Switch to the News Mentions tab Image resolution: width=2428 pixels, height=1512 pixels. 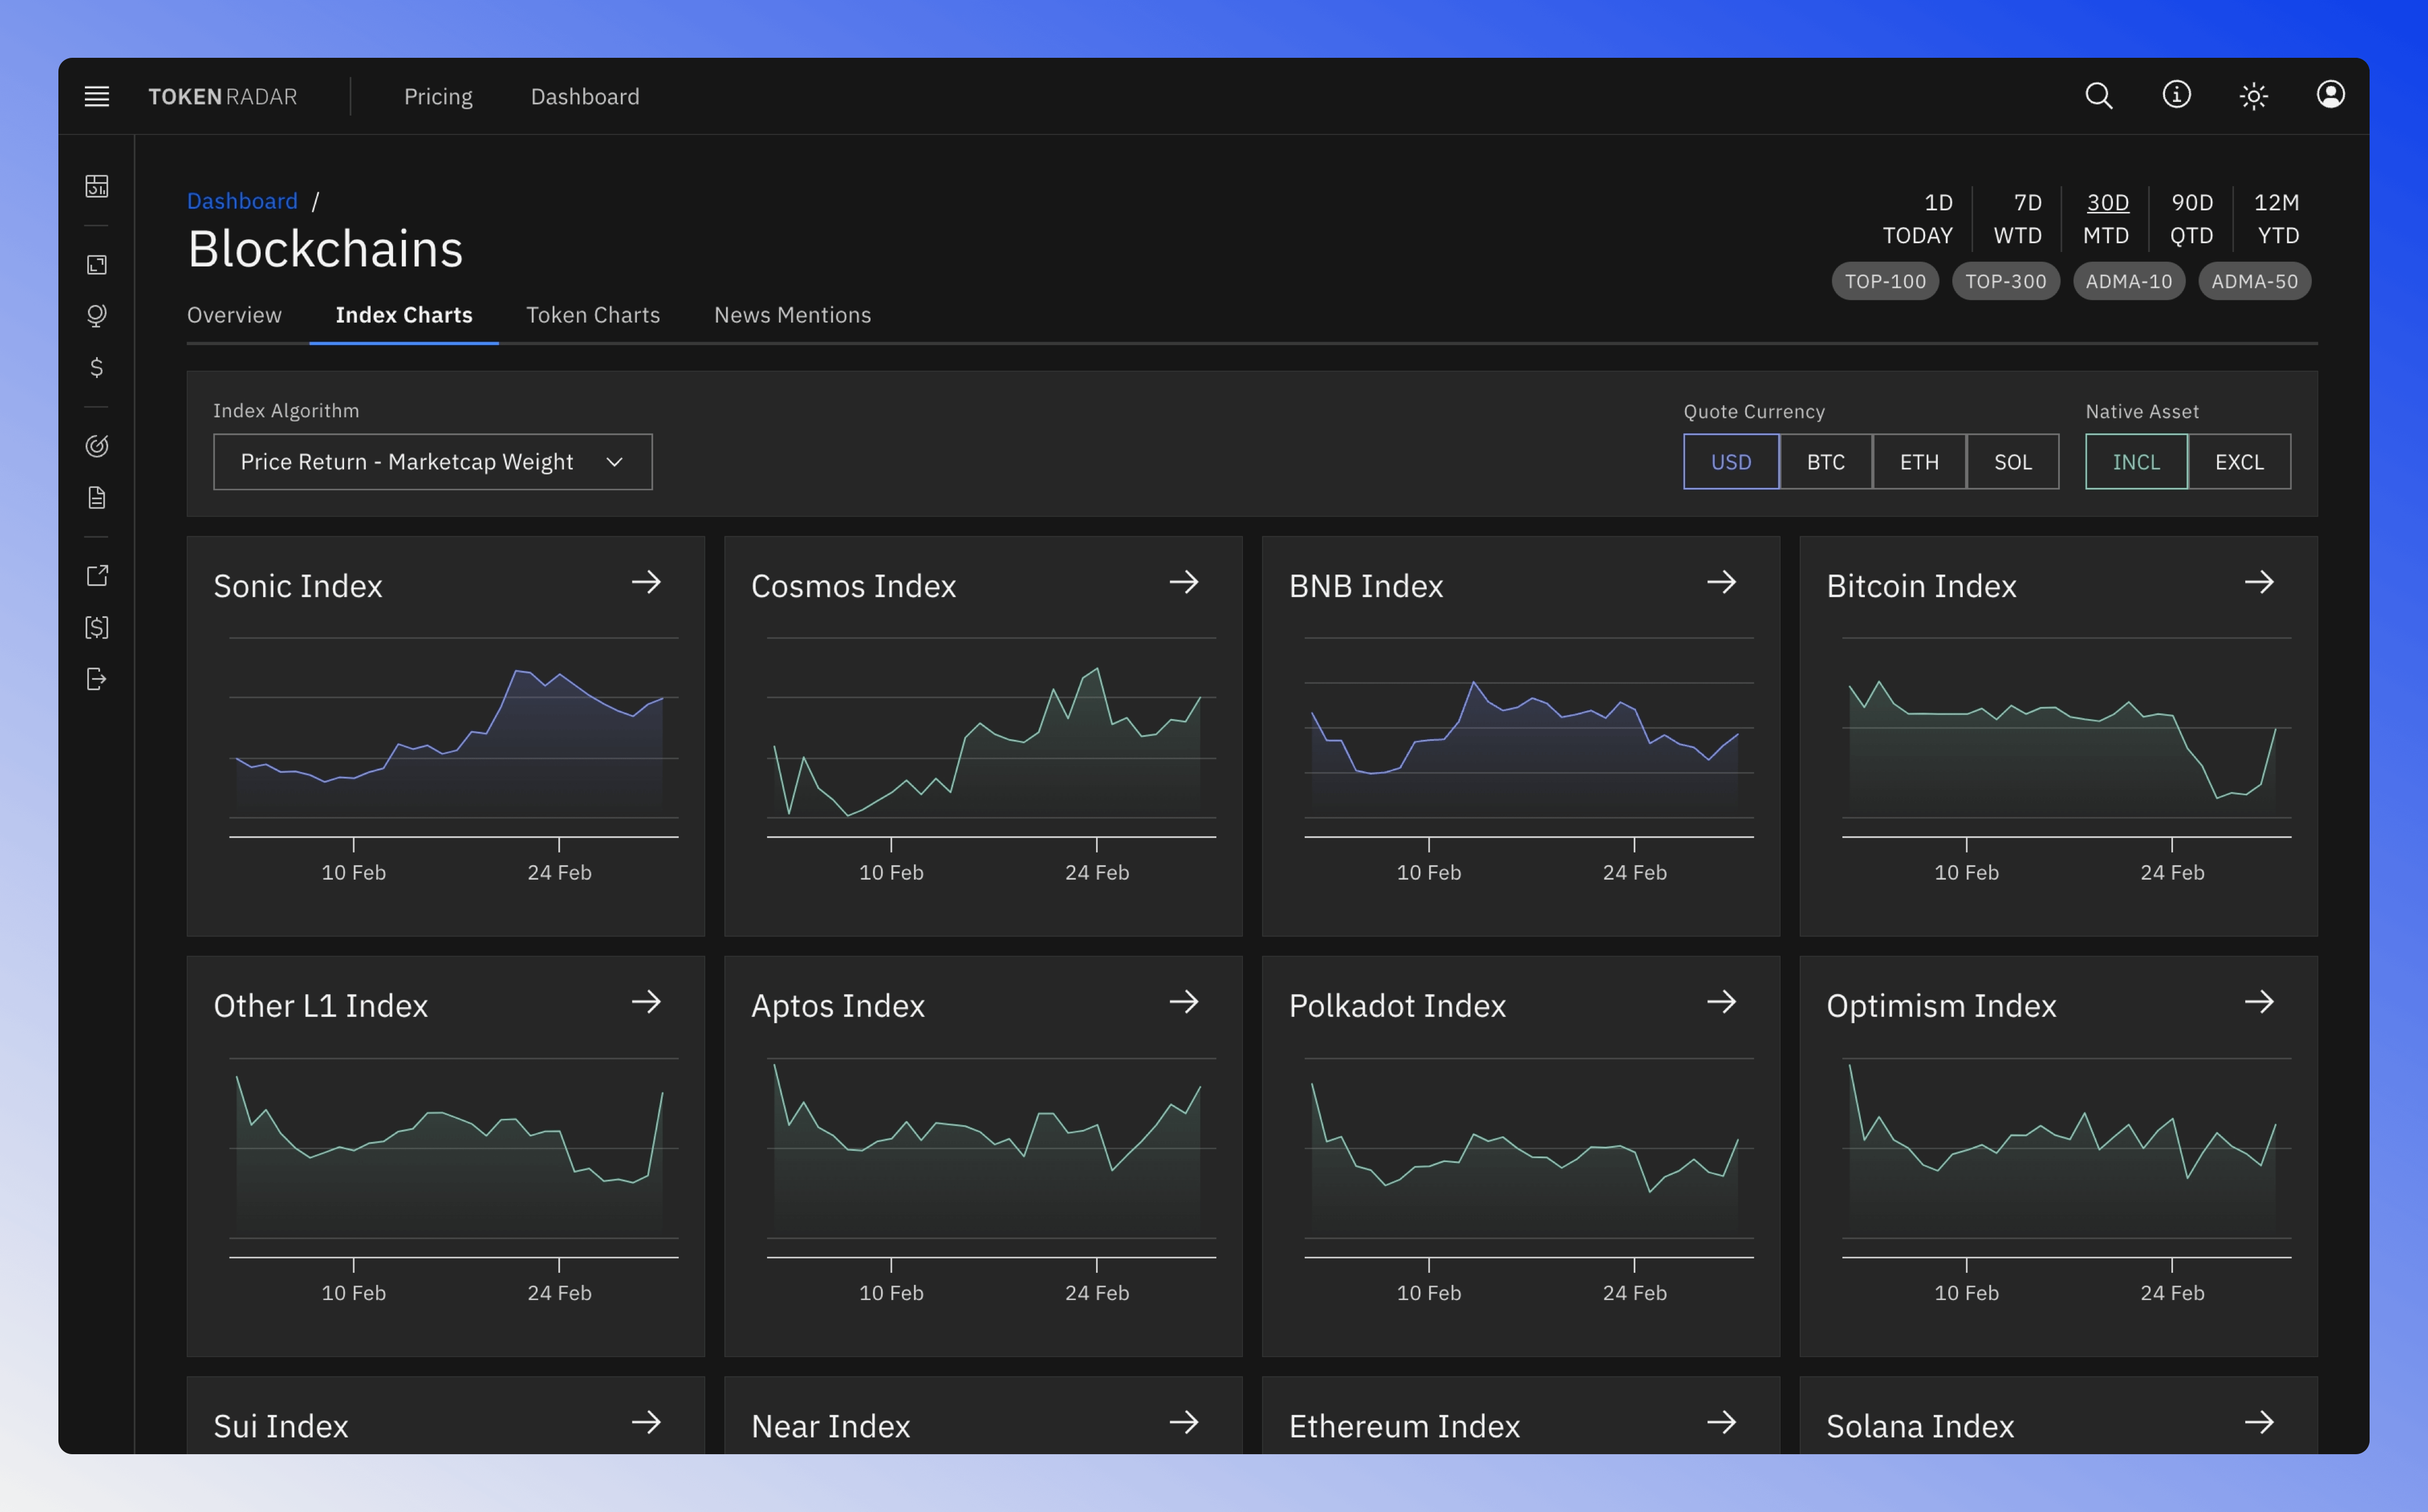pyautogui.click(x=793, y=316)
